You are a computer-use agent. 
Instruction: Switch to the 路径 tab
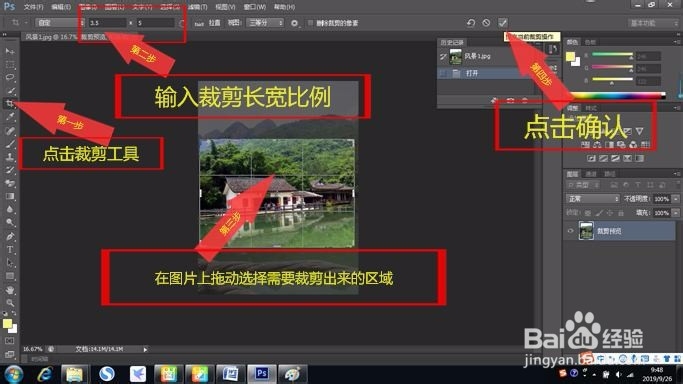point(610,174)
